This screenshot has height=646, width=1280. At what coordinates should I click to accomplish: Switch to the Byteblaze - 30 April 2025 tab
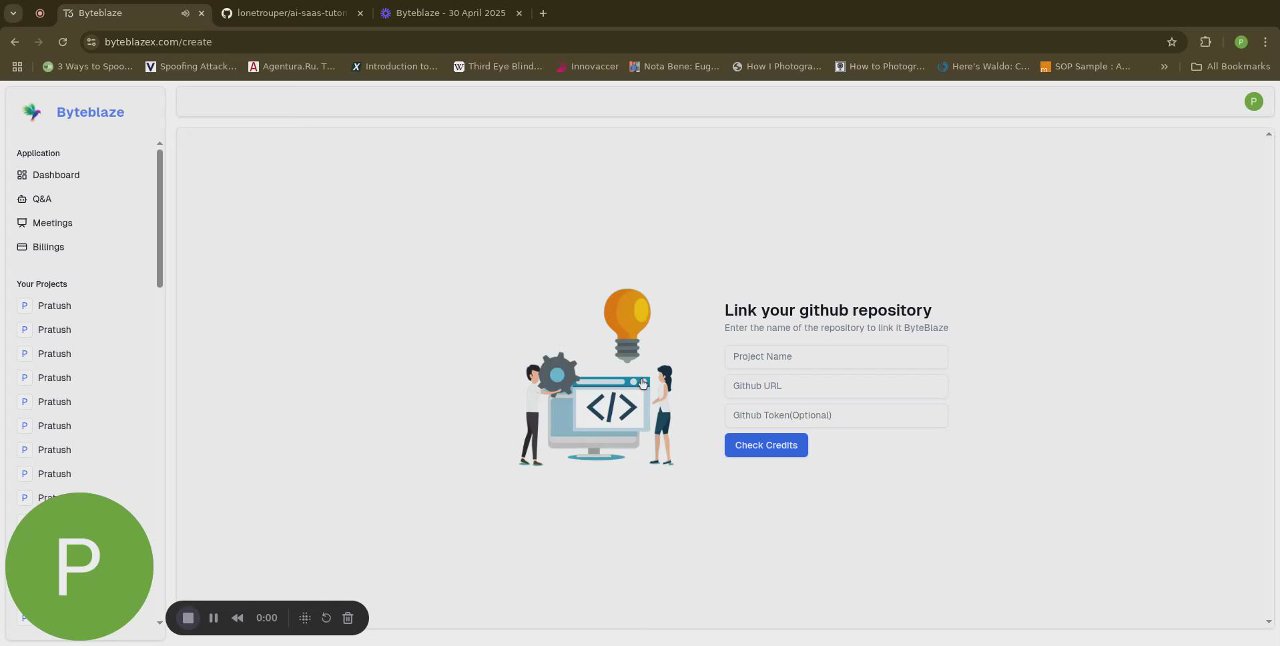point(450,13)
